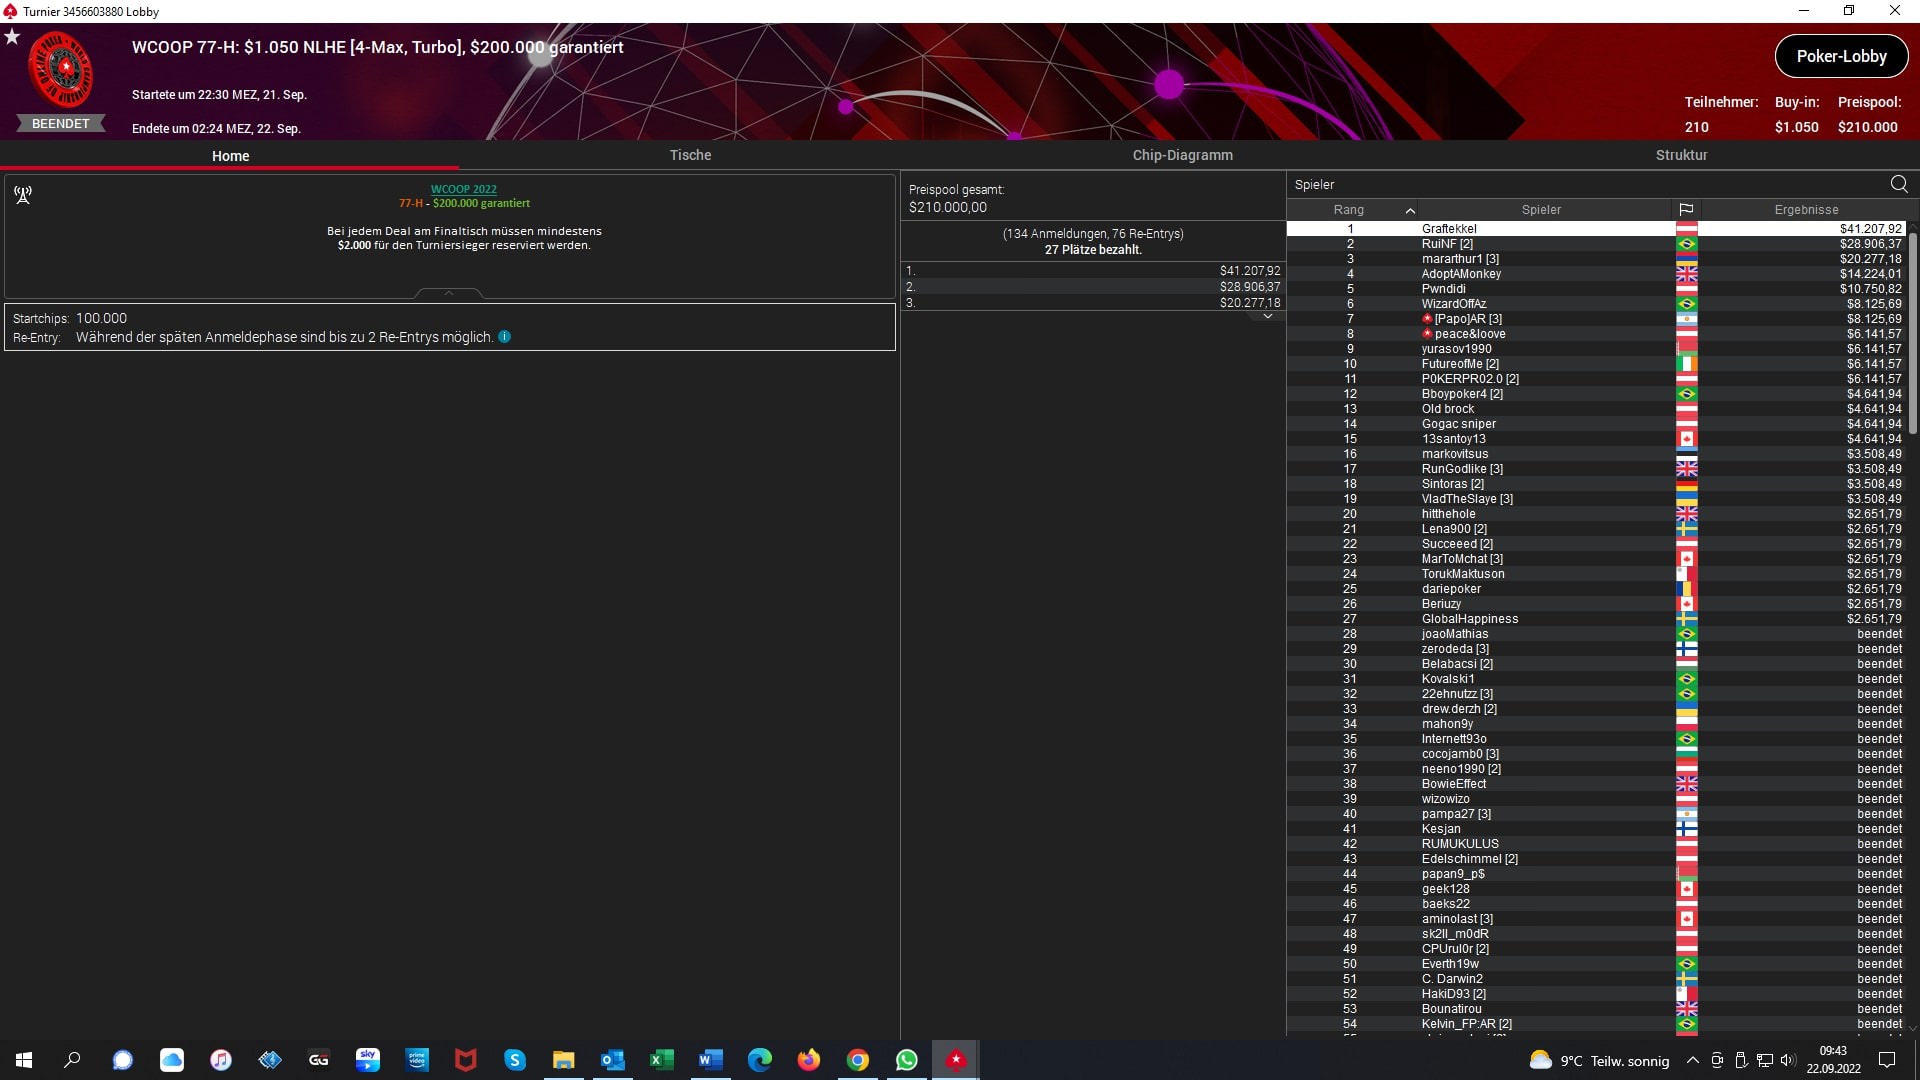This screenshot has width=1920, height=1080.
Task: Select player row Pwndidi
Action: pyautogui.click(x=1596, y=289)
